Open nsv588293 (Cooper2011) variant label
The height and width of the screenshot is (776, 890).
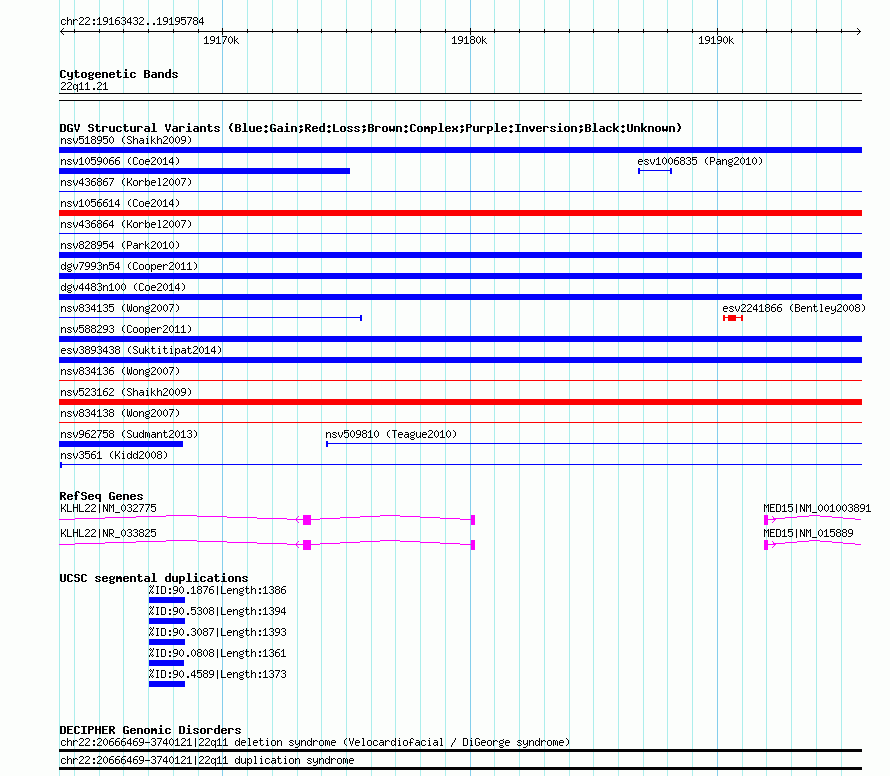click(x=126, y=329)
